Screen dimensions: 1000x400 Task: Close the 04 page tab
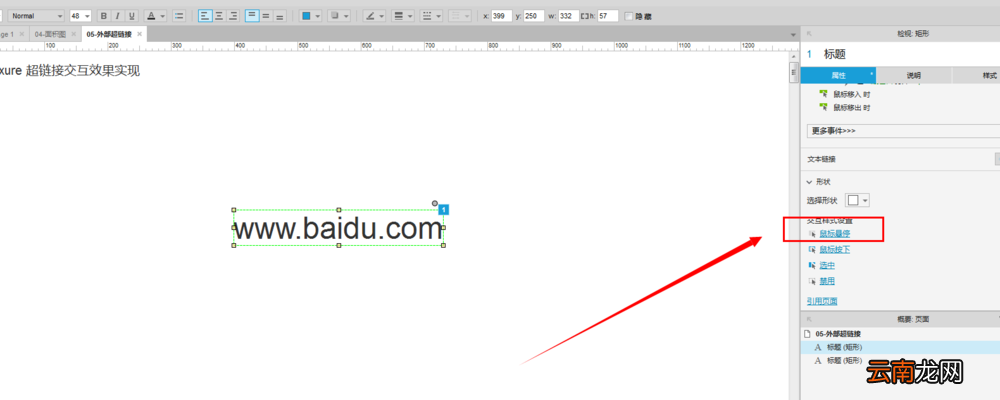(x=73, y=34)
